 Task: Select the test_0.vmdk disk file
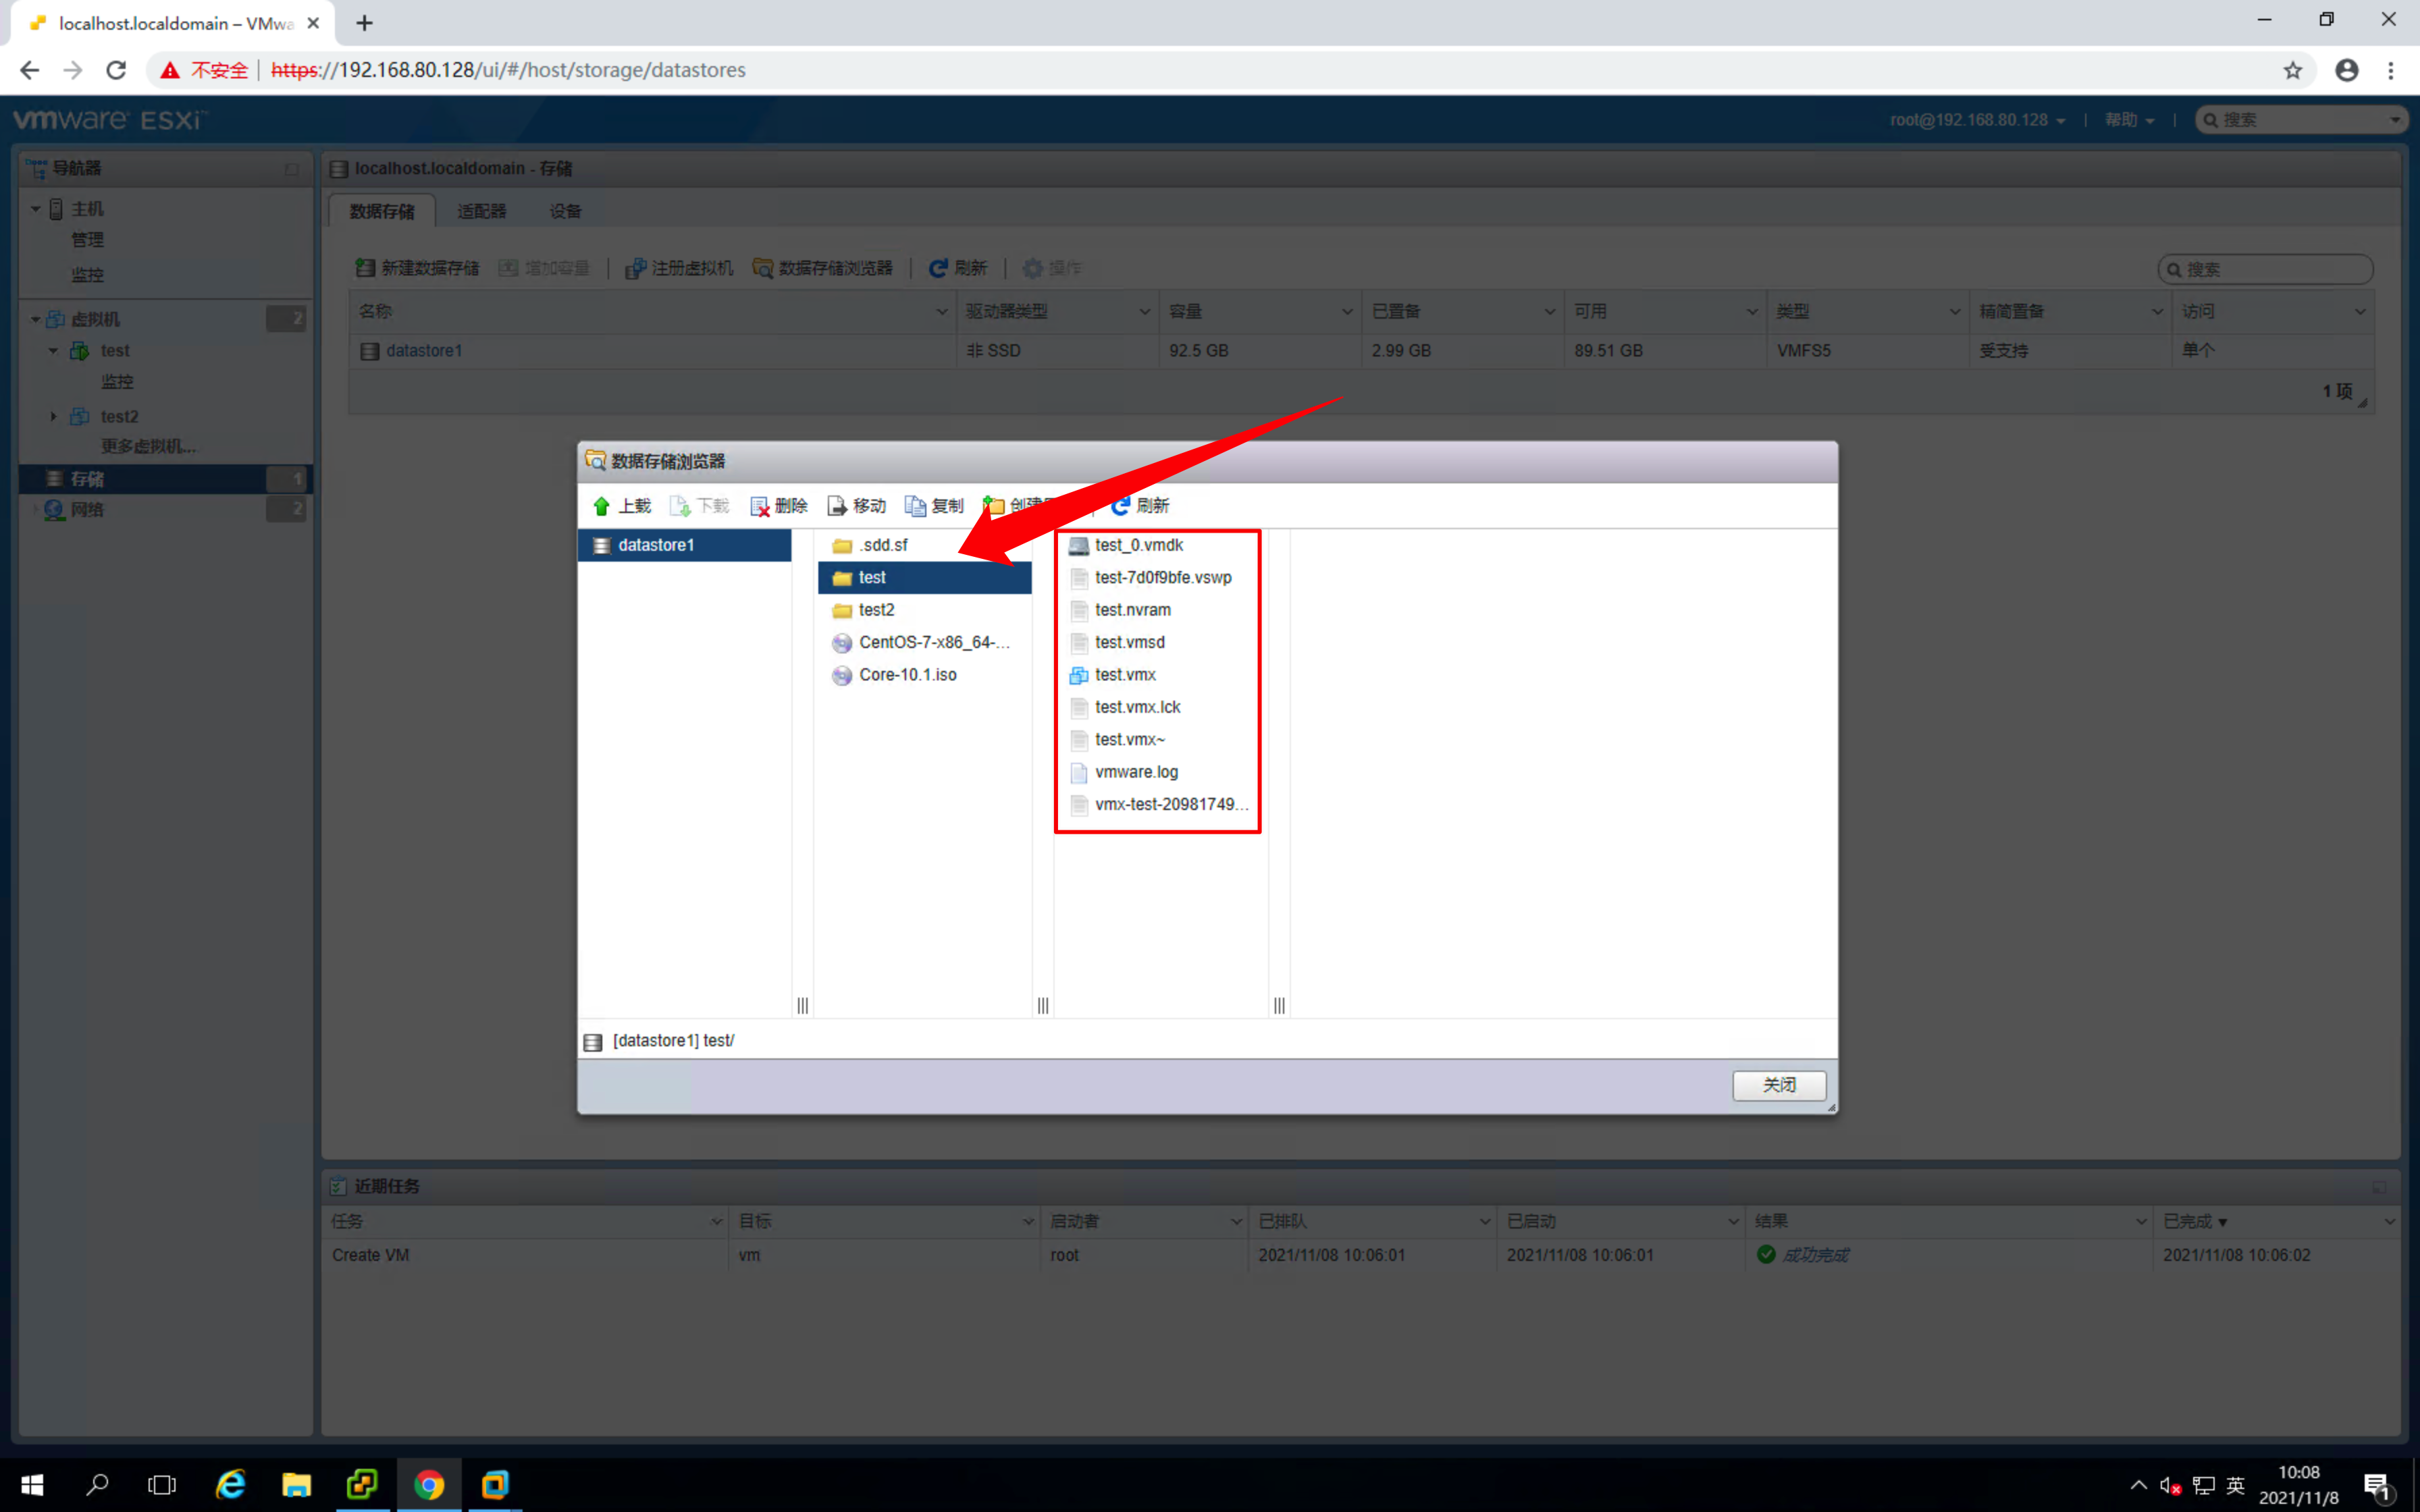[1138, 545]
